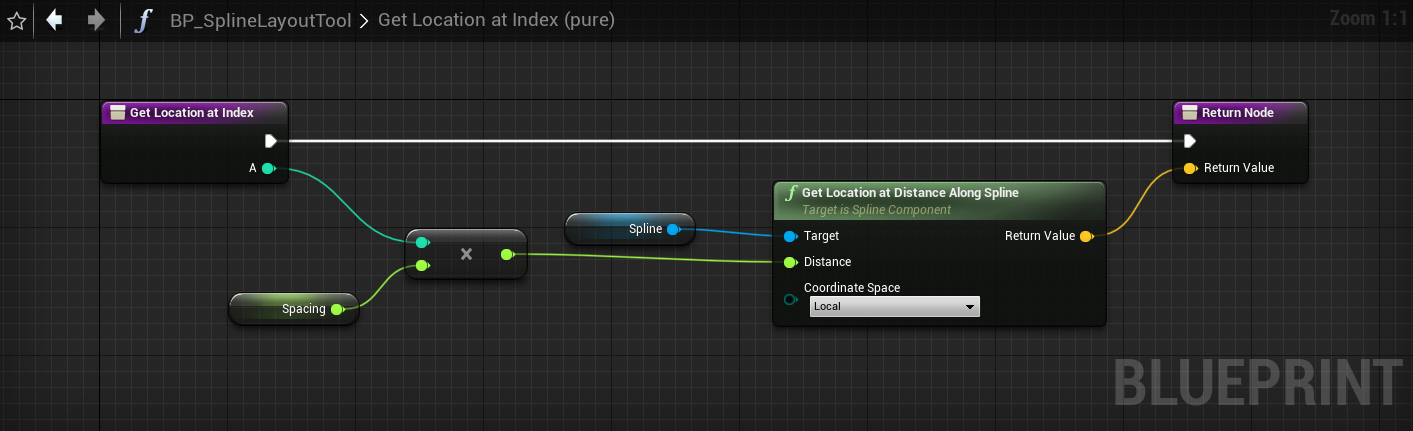Click the function f icon in breadcrumb
Viewport: 1413px width, 431px height.
[x=143, y=20]
